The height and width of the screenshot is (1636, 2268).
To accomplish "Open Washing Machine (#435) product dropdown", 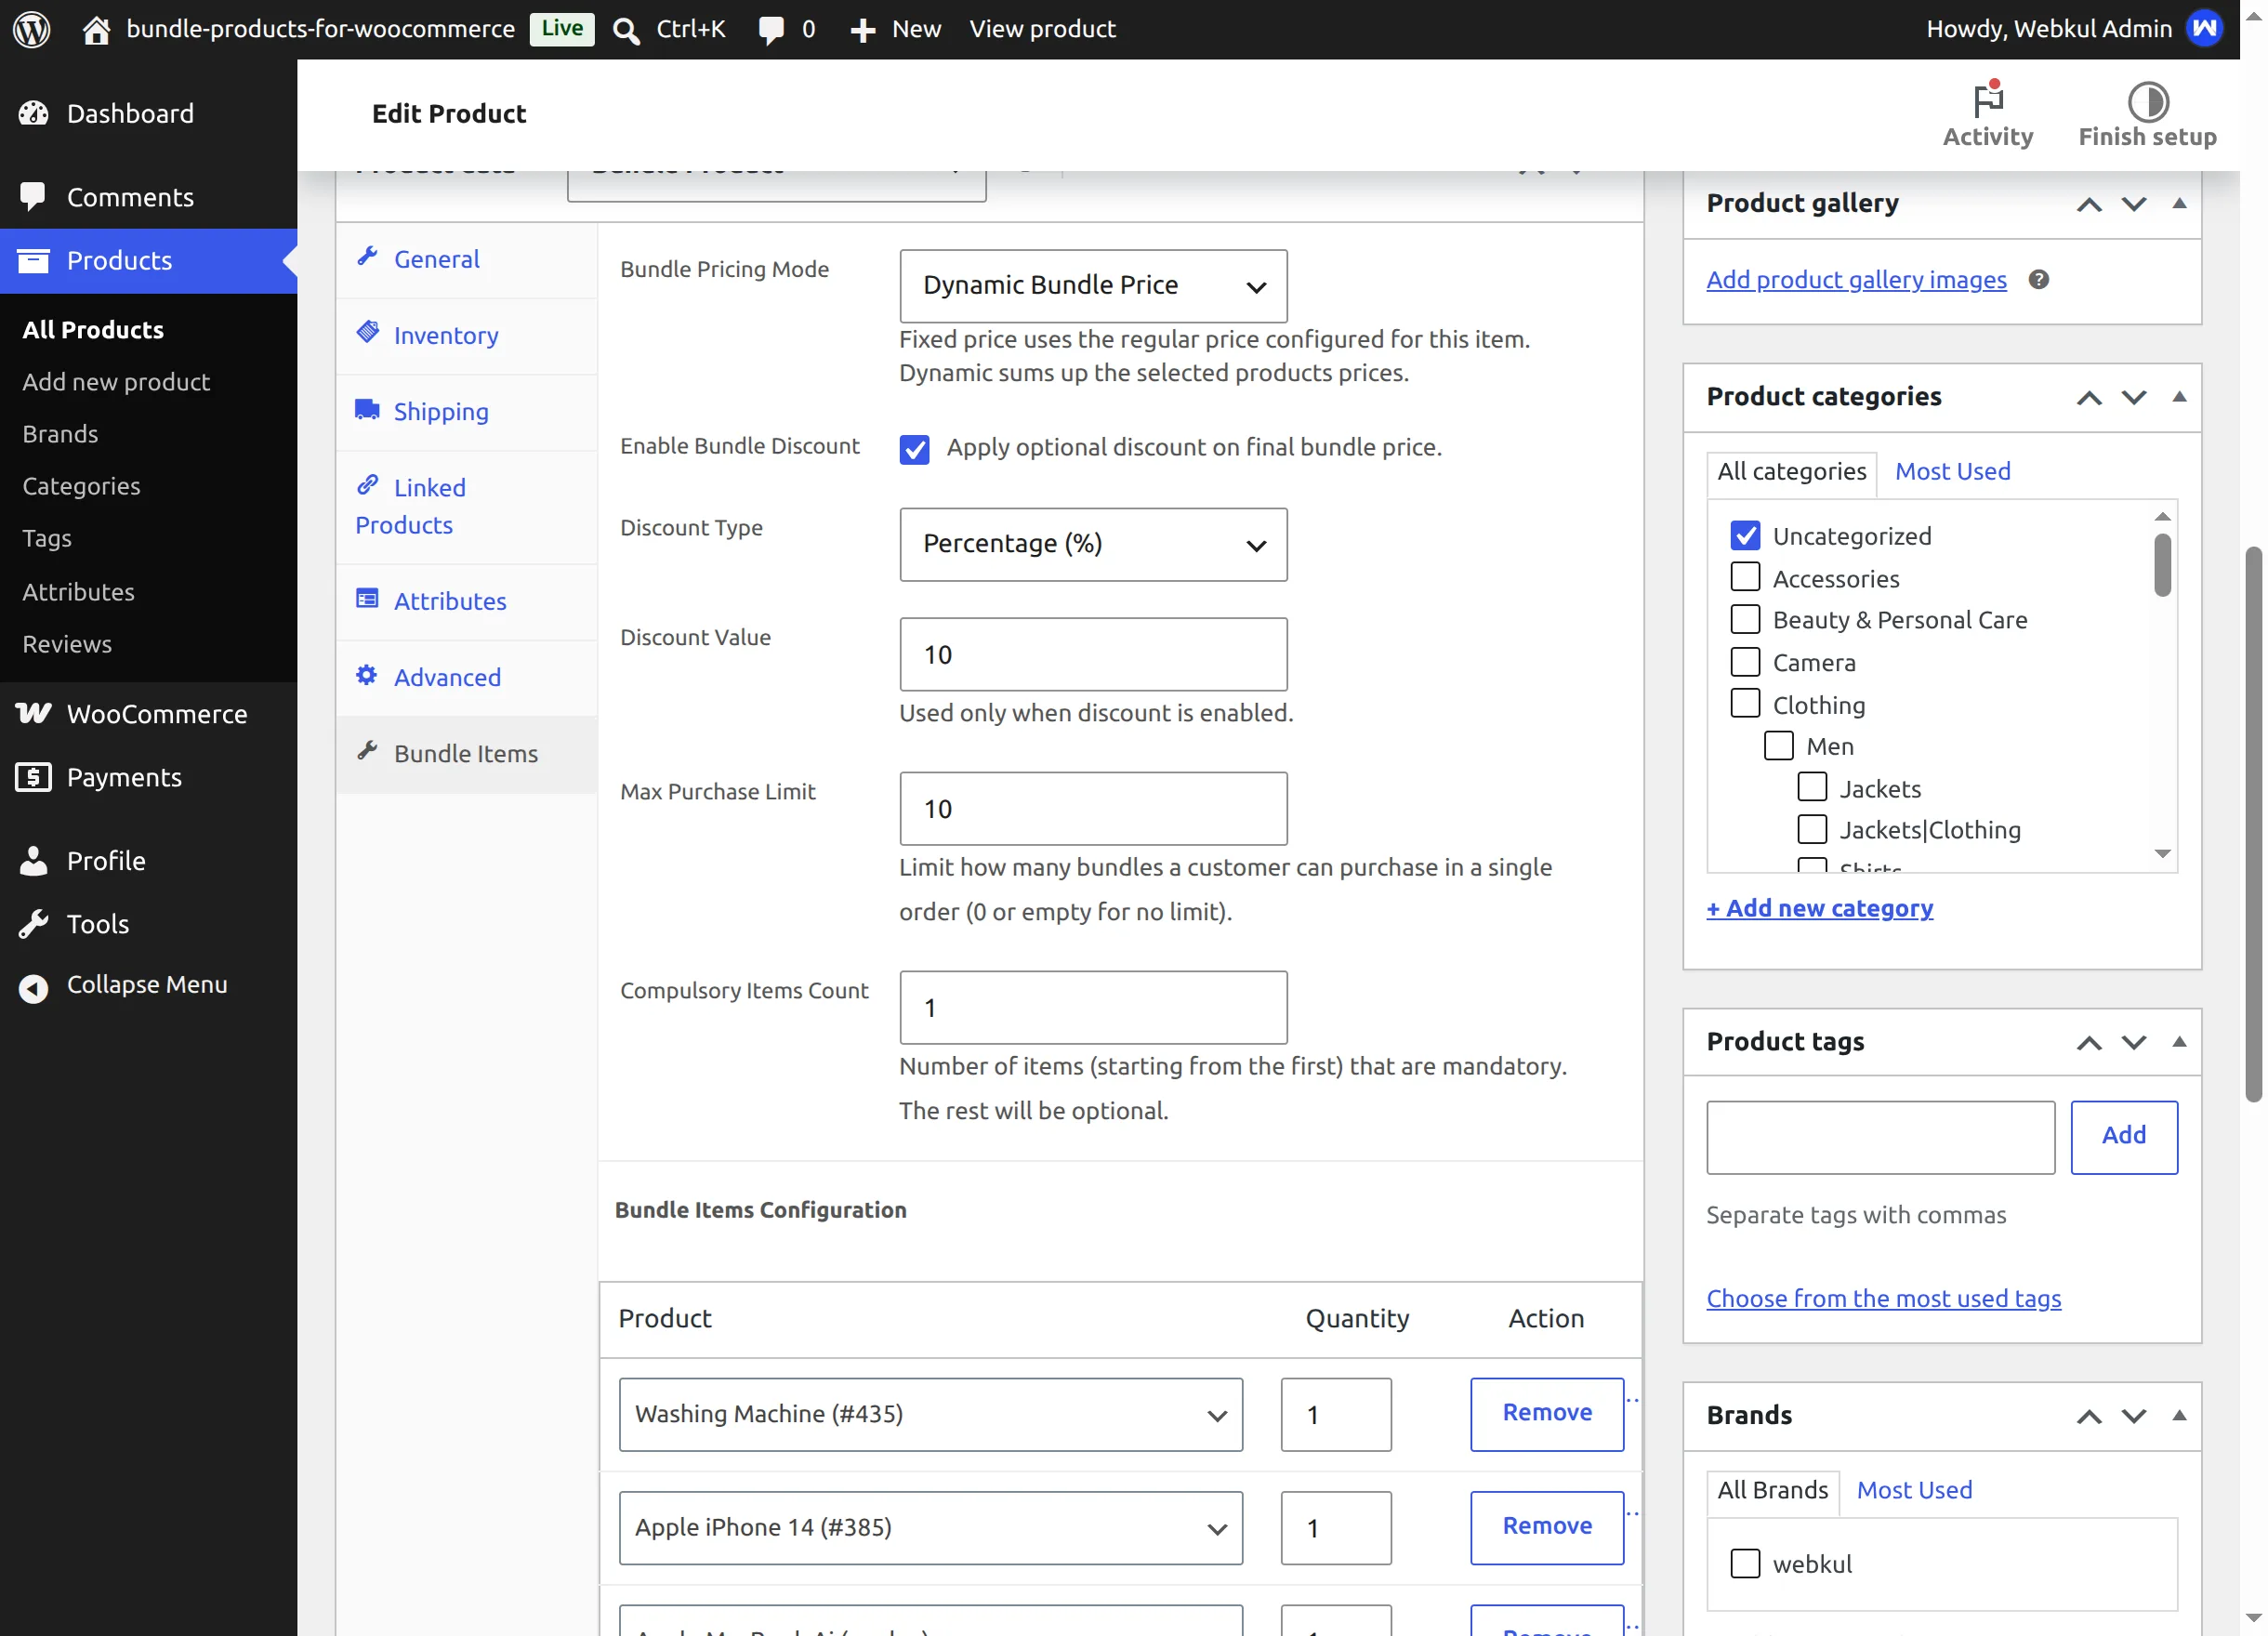I will pos(930,1414).
